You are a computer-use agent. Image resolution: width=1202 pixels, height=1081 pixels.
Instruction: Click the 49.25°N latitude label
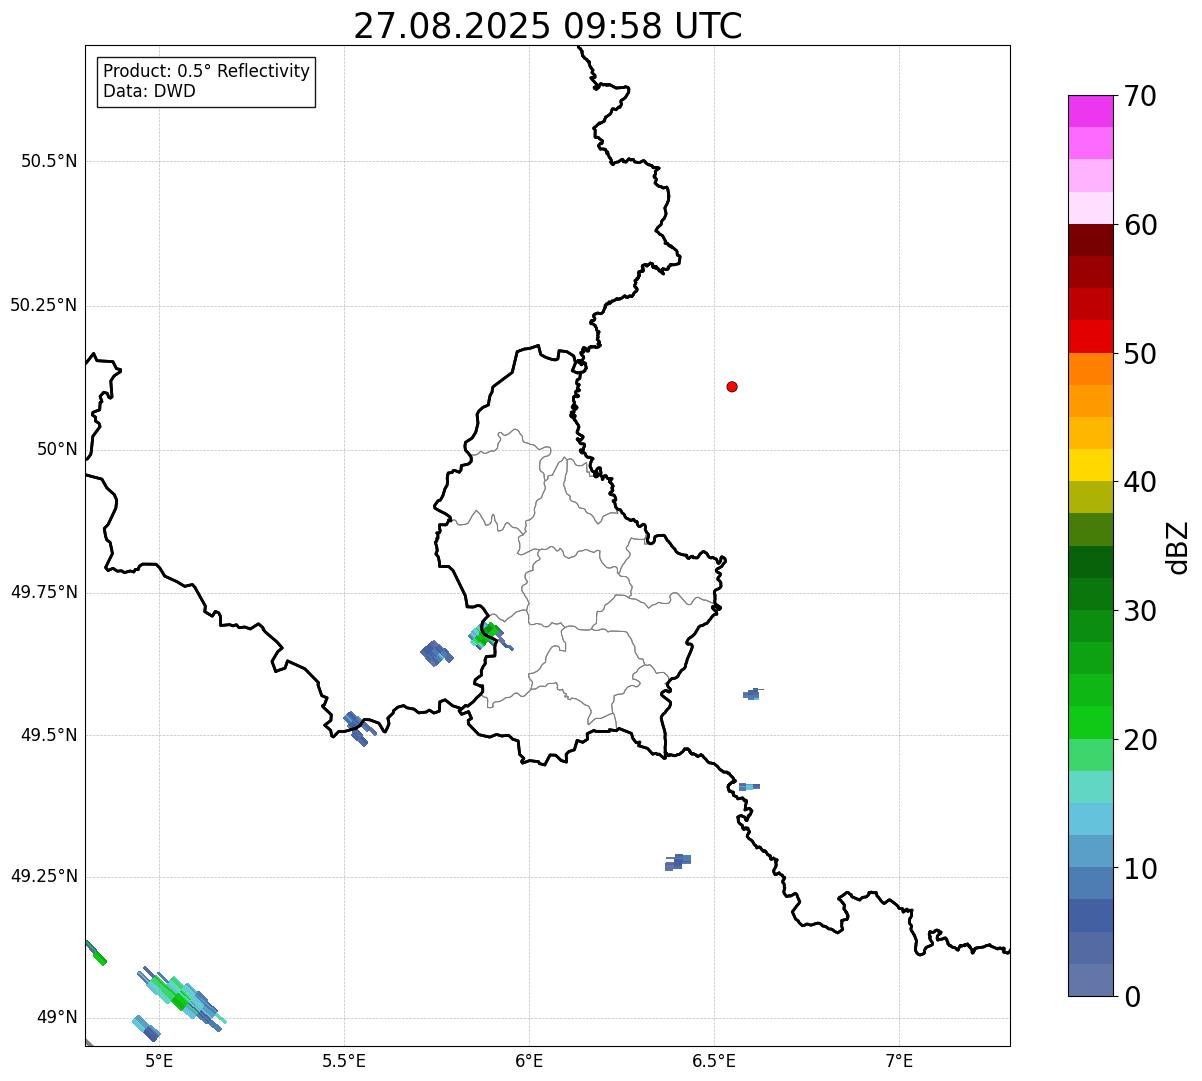pyautogui.click(x=43, y=876)
